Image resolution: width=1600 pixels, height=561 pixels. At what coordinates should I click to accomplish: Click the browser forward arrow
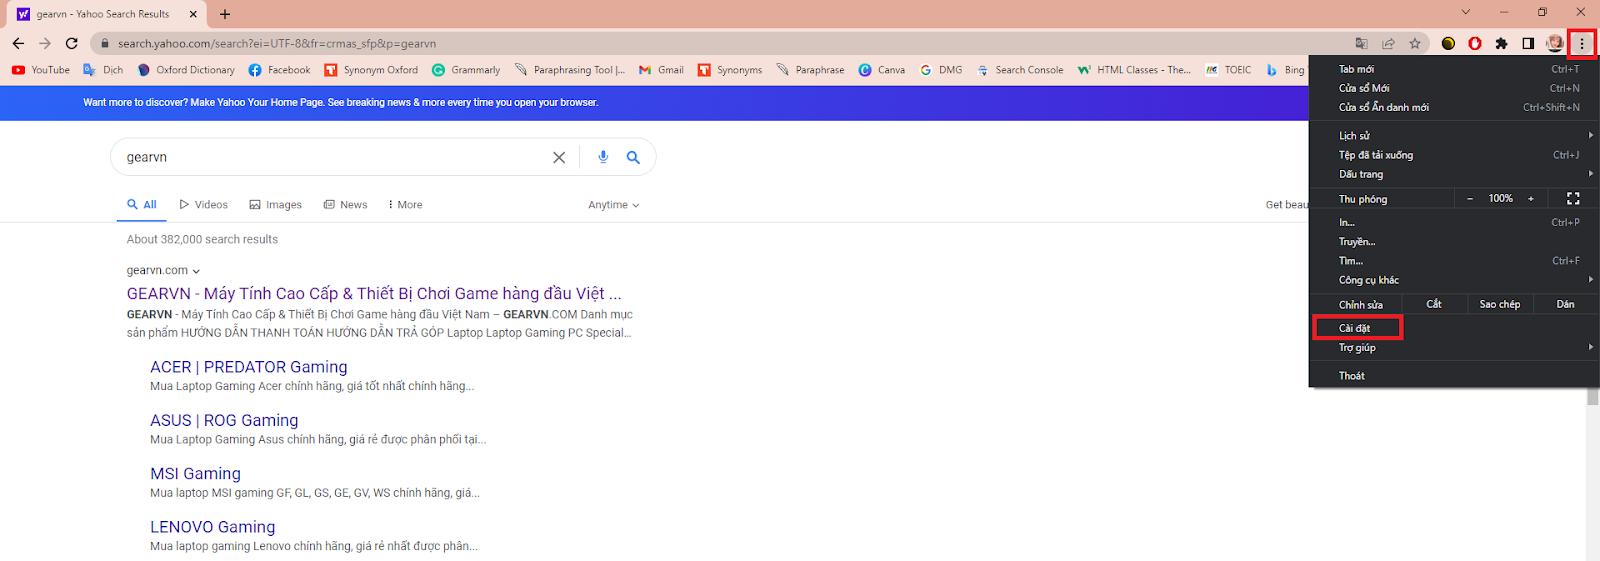point(45,43)
